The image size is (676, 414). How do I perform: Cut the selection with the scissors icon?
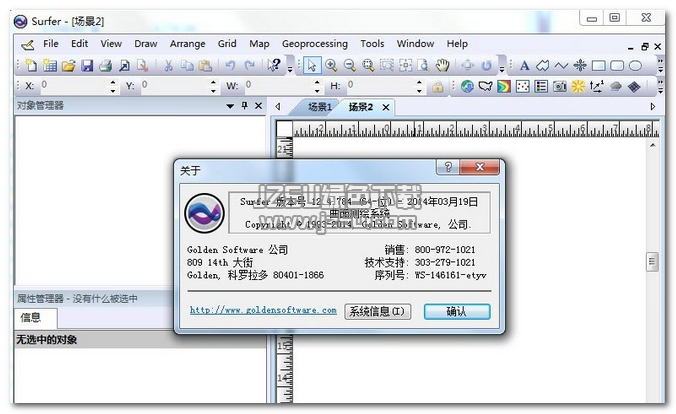(x=169, y=66)
